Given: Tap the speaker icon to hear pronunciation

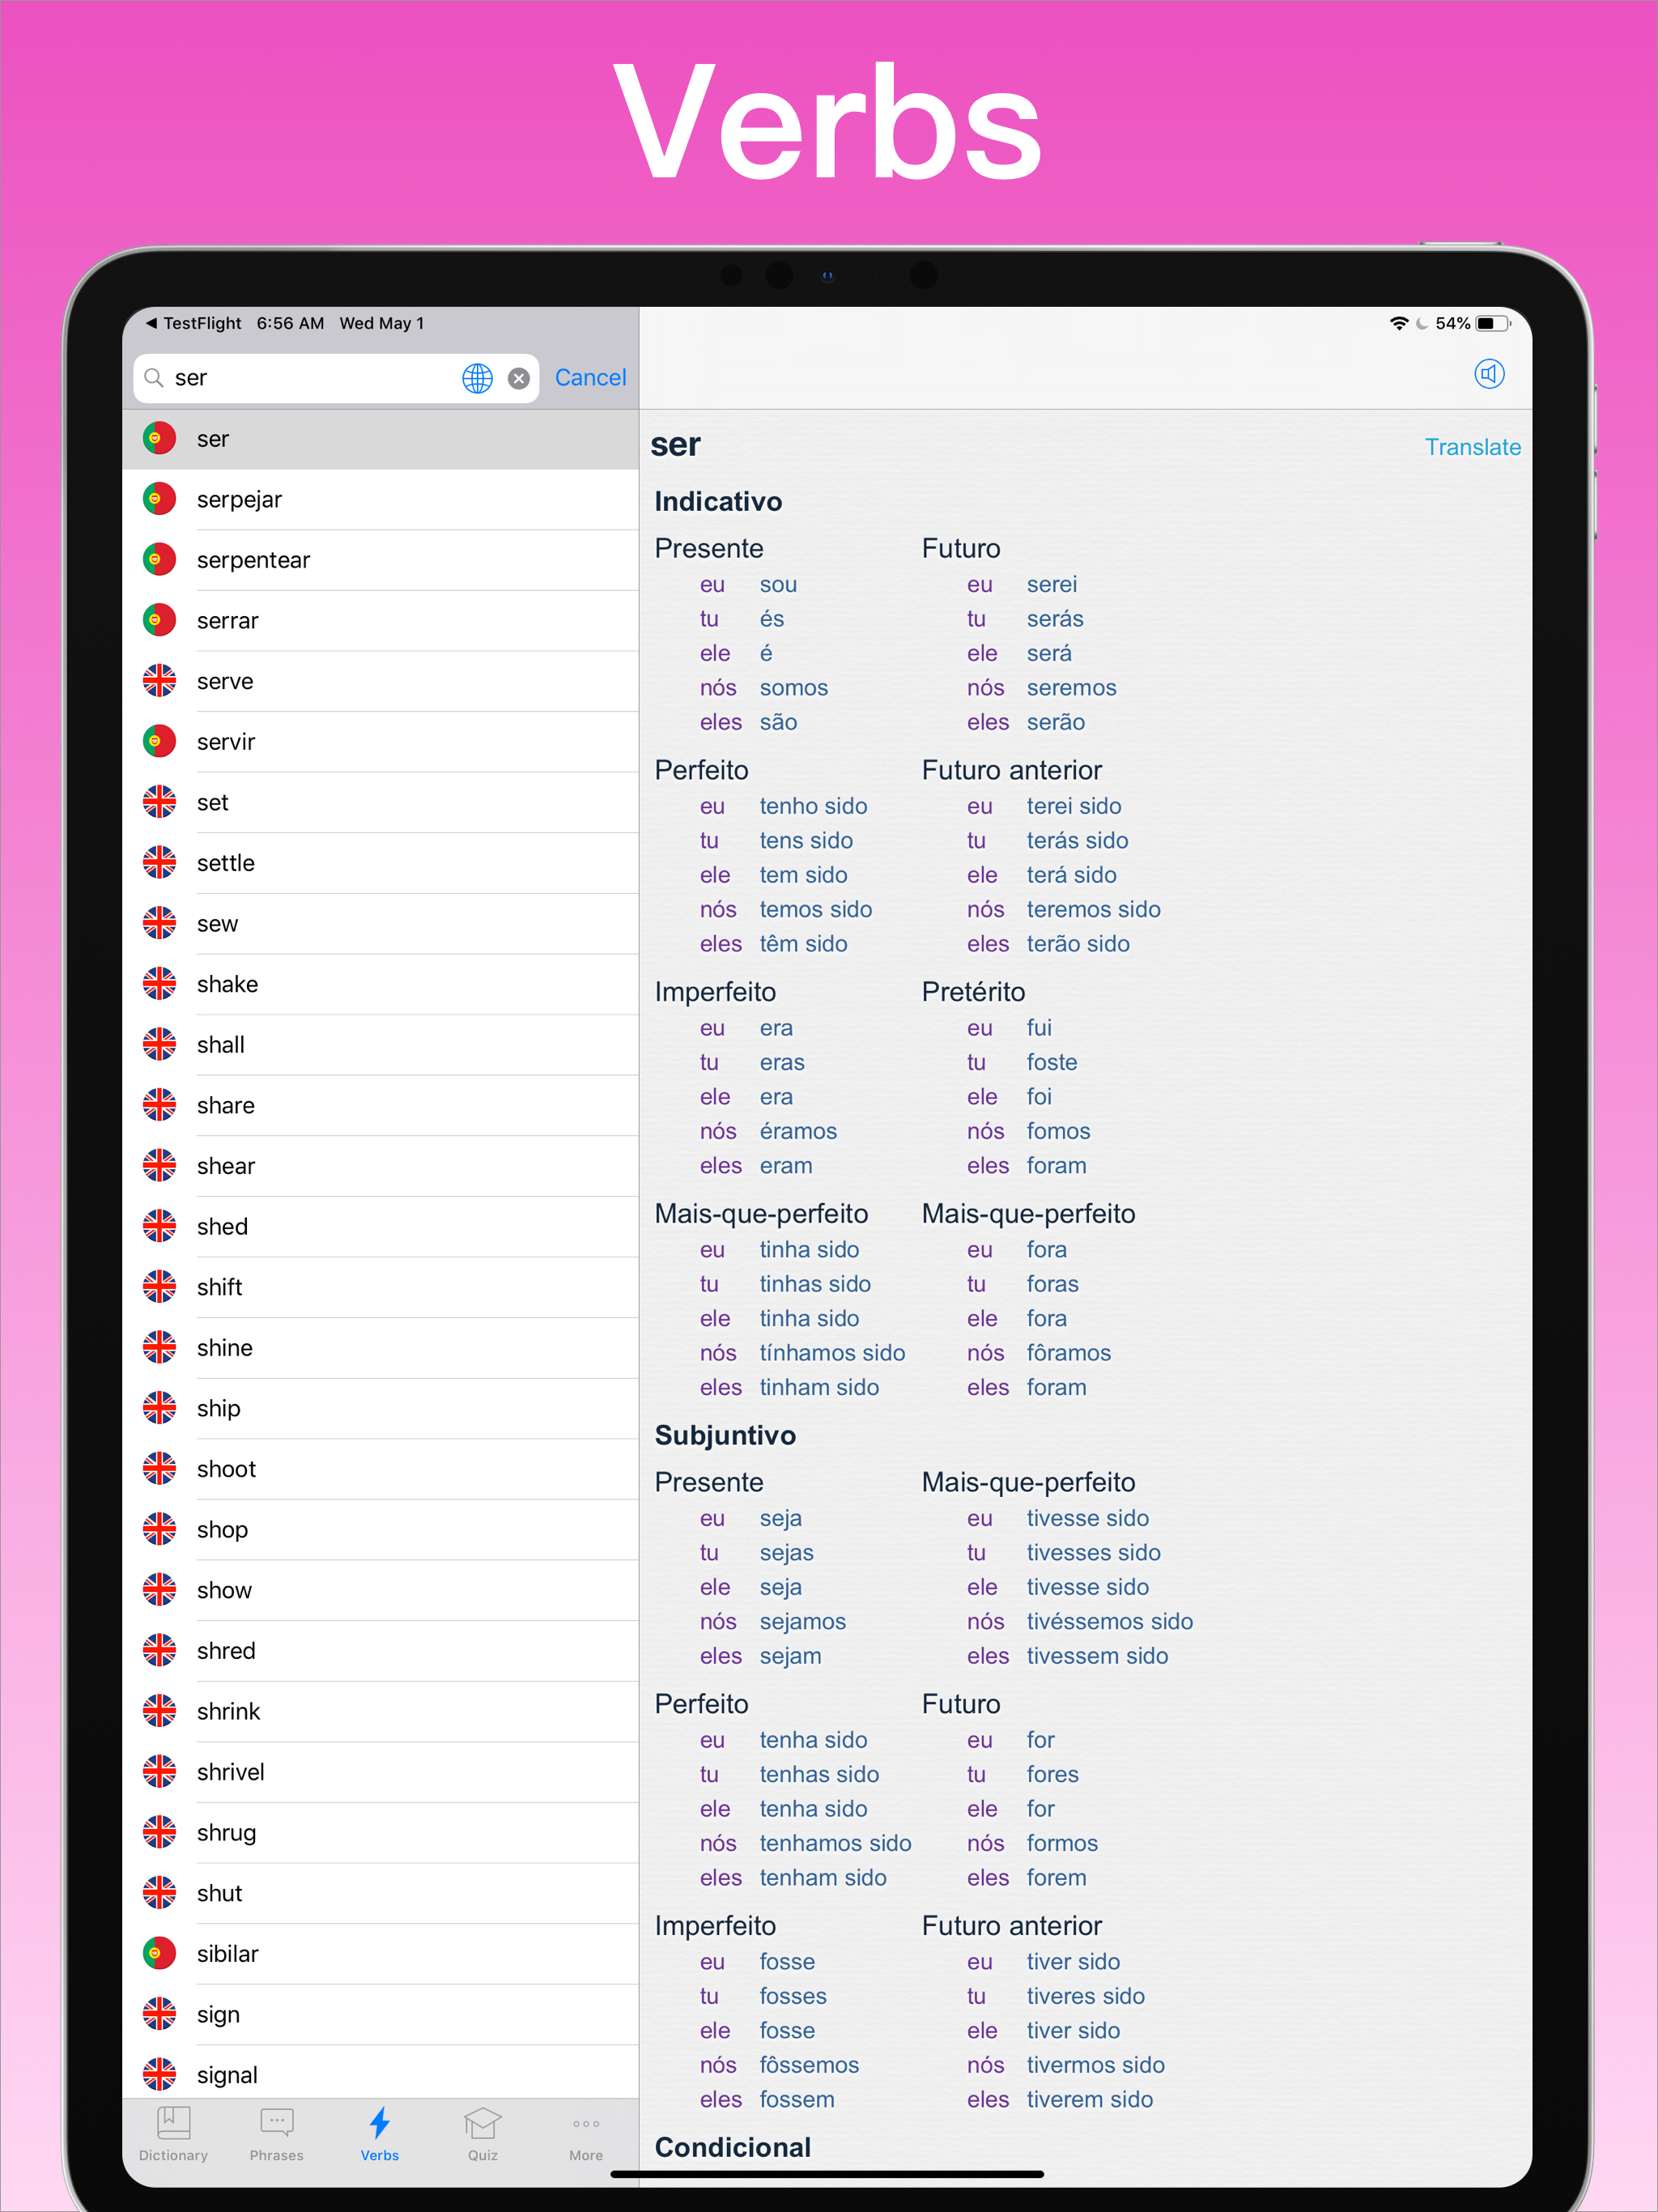Looking at the screenshot, I should tap(1489, 374).
